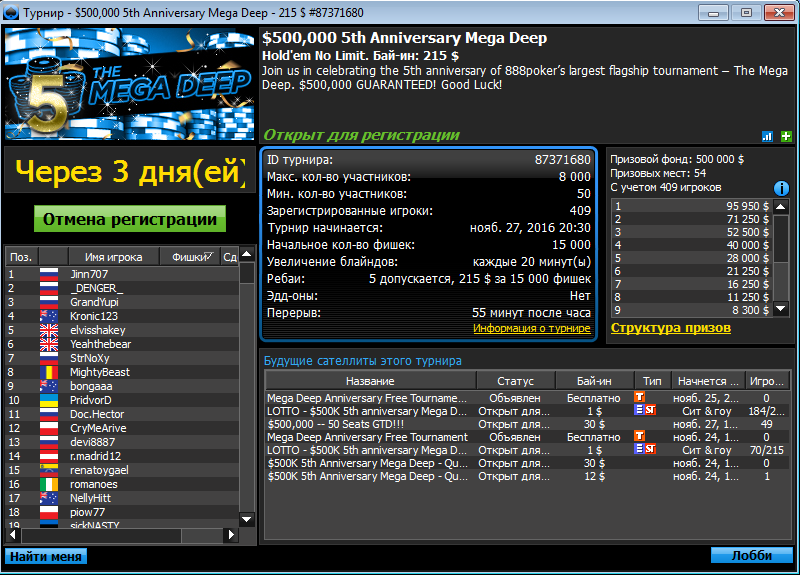The width and height of the screenshot is (800, 575).
Task: Maximize the tournament window
Action: pos(746,12)
